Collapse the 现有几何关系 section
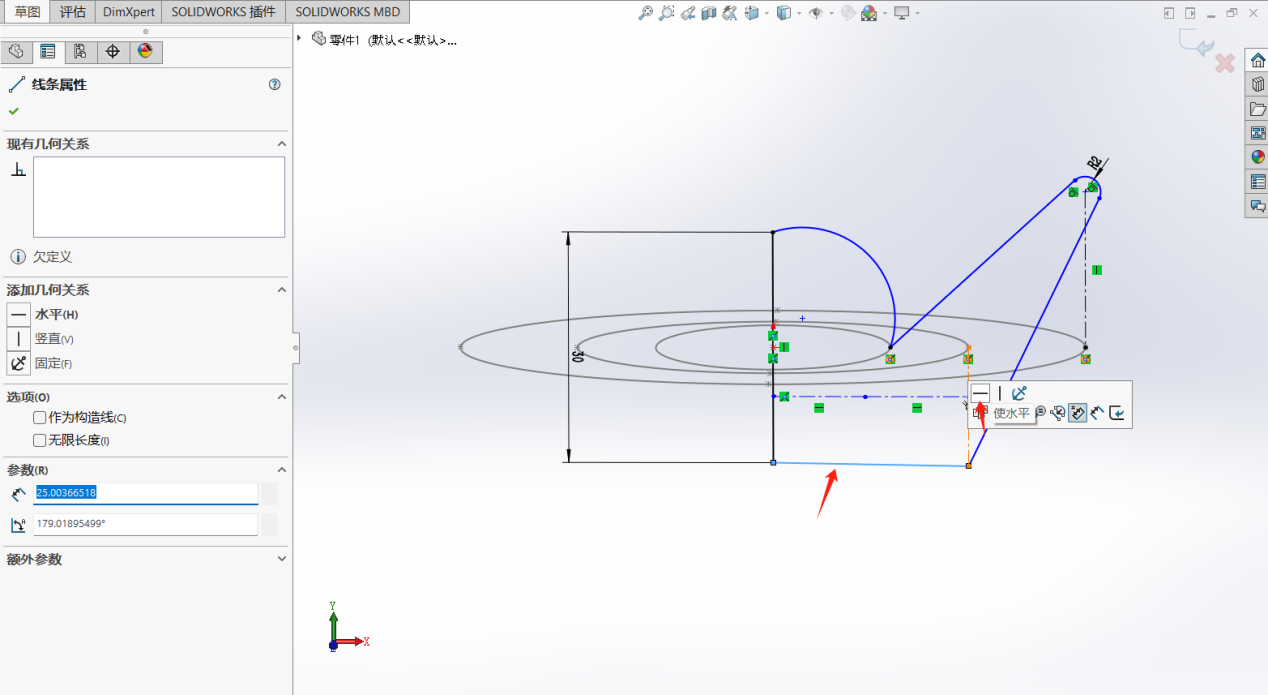This screenshot has width=1268, height=695. [281, 144]
